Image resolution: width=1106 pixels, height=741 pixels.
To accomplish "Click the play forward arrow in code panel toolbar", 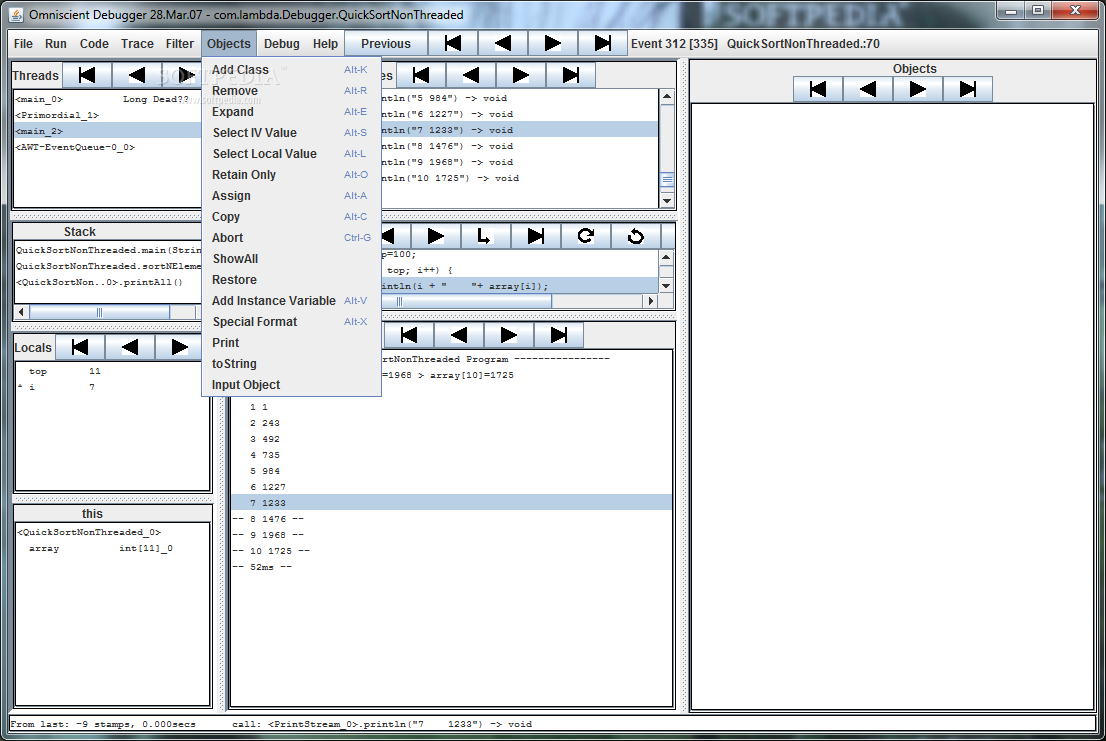I will point(436,236).
